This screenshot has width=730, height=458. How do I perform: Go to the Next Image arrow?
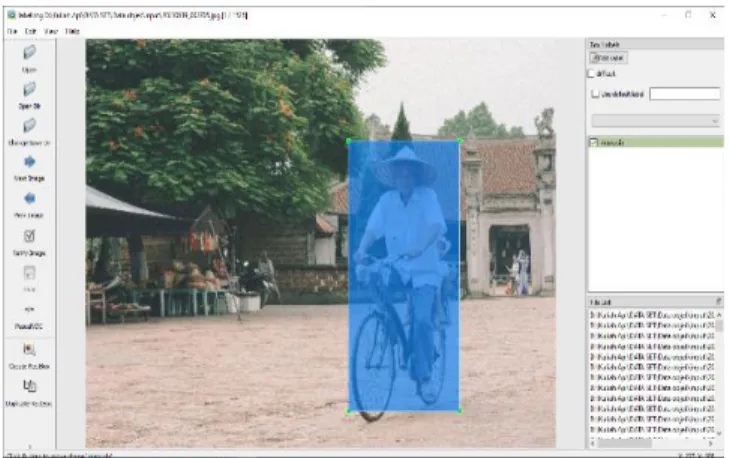29,162
